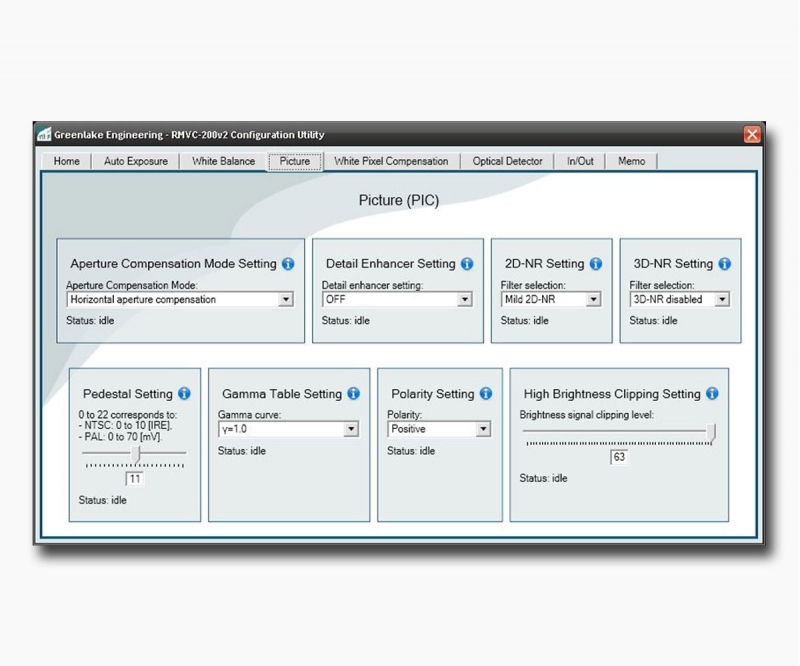Open the 2D-NR Setting info icon
The image size is (800, 666).
596,264
